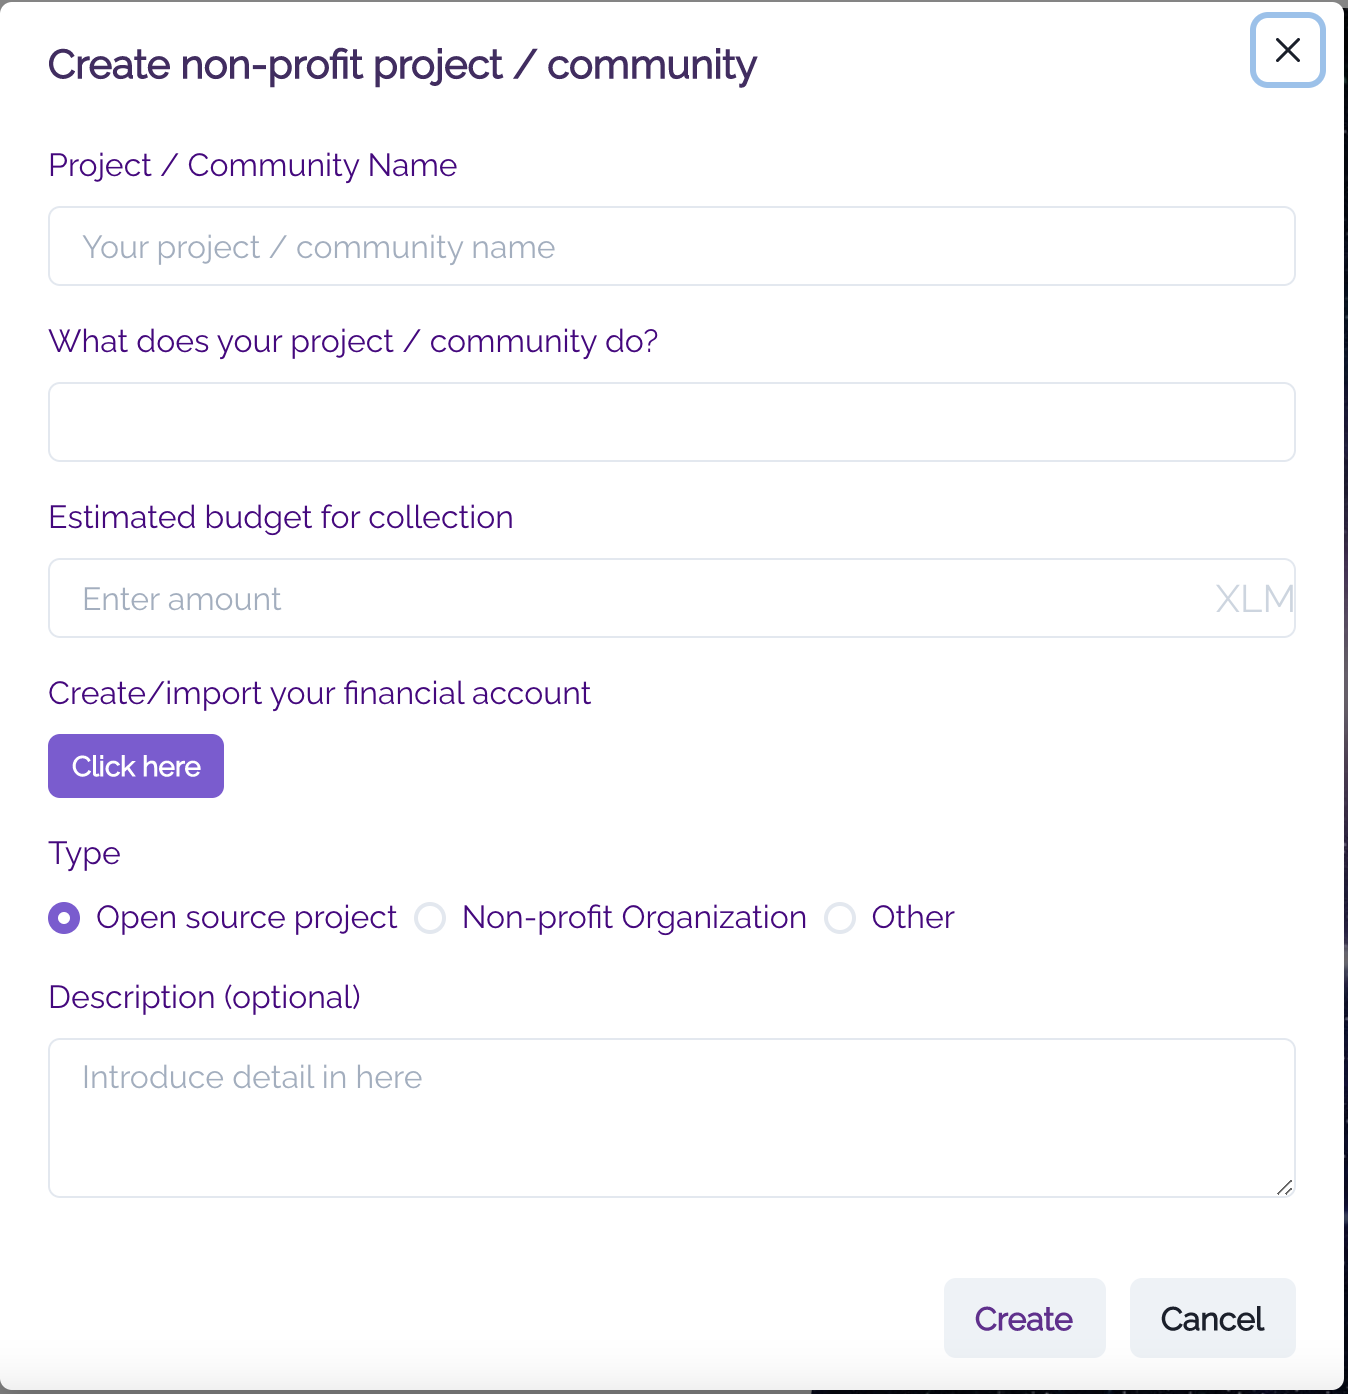Screen dimensions: 1348x1394
Task: Click the Description (optional) label
Action: pyautogui.click(x=204, y=997)
